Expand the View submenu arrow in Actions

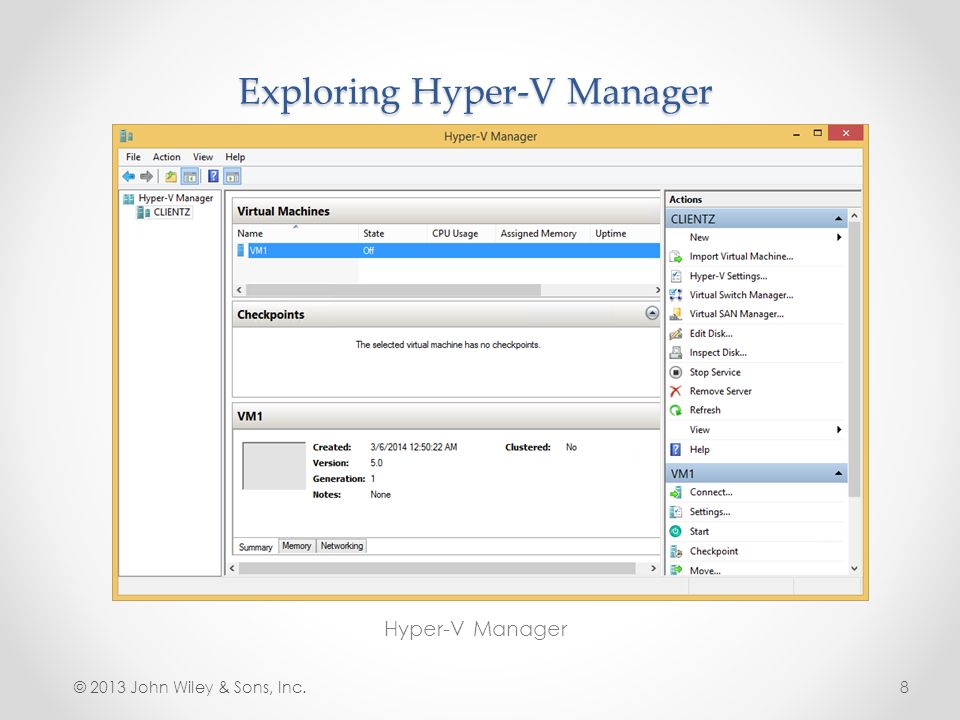[839, 430]
